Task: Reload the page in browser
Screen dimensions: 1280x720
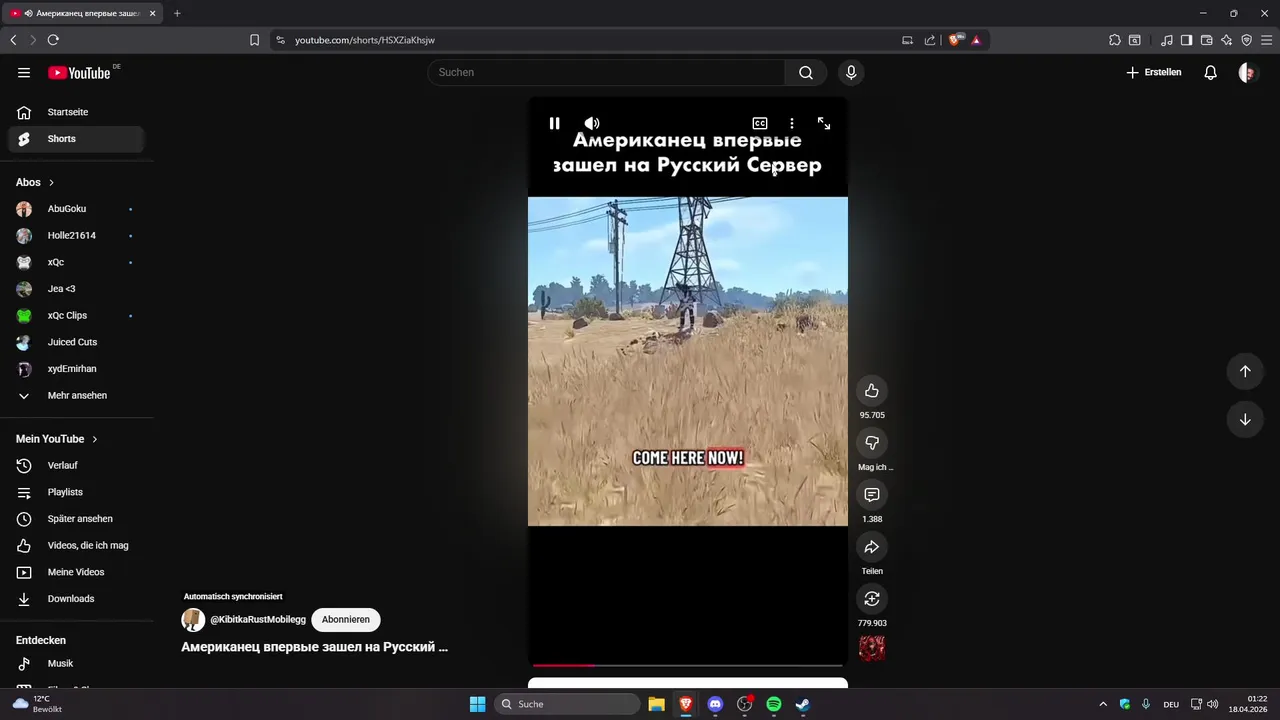Action: point(53,40)
